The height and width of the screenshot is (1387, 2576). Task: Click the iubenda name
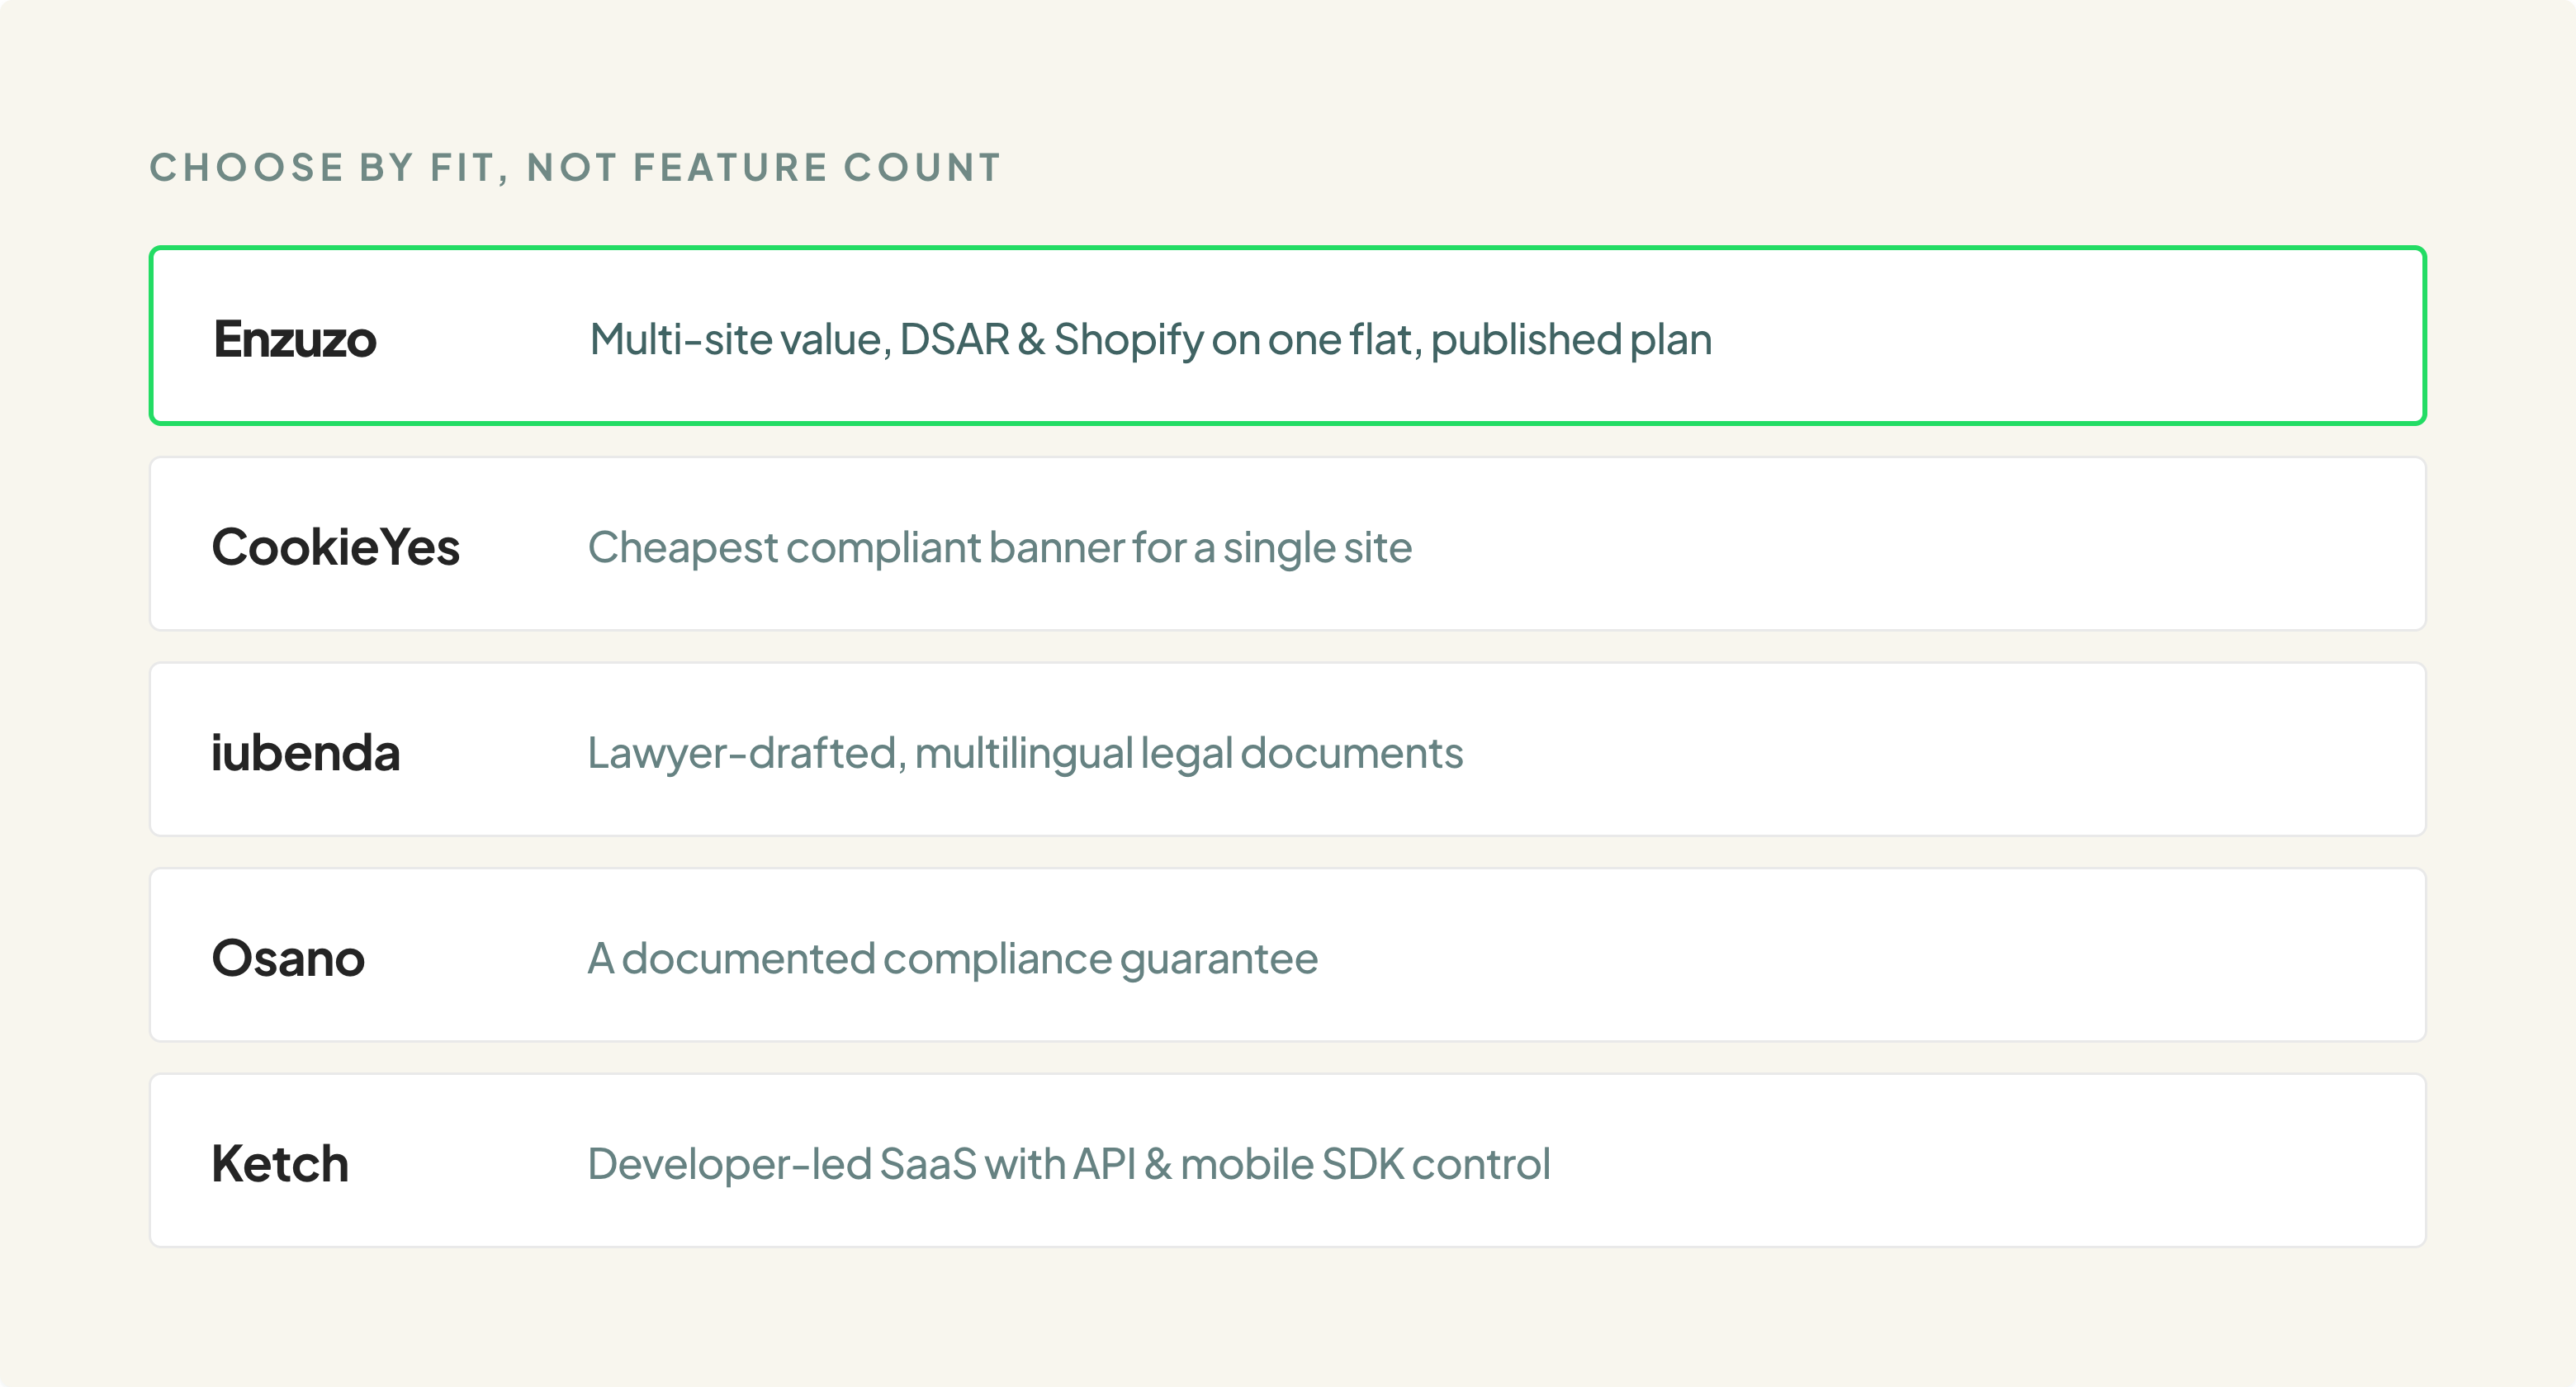306,752
